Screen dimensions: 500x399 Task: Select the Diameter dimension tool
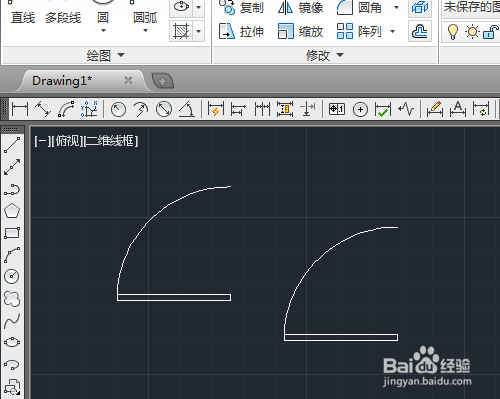[164, 109]
